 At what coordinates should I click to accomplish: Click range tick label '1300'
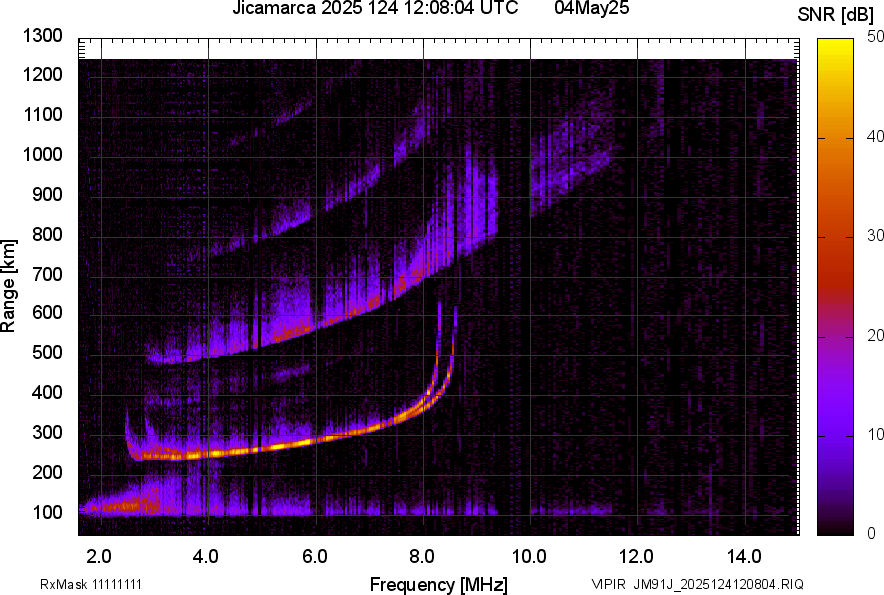[42, 36]
